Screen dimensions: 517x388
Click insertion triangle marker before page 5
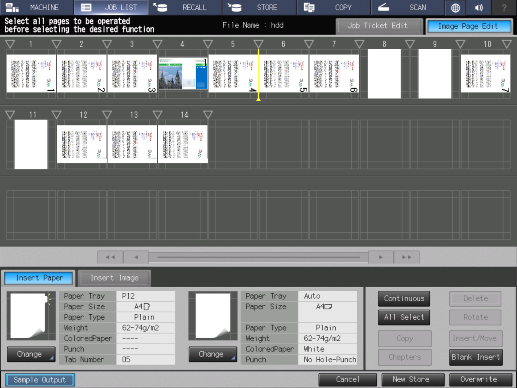coord(208,44)
